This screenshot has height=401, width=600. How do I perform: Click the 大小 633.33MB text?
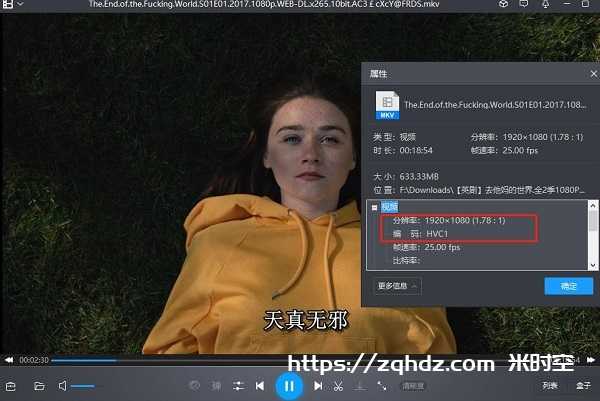point(406,176)
